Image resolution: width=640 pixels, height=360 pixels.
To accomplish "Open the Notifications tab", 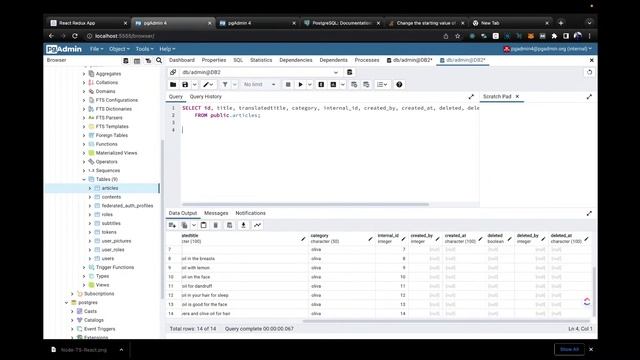I will click(x=250, y=213).
